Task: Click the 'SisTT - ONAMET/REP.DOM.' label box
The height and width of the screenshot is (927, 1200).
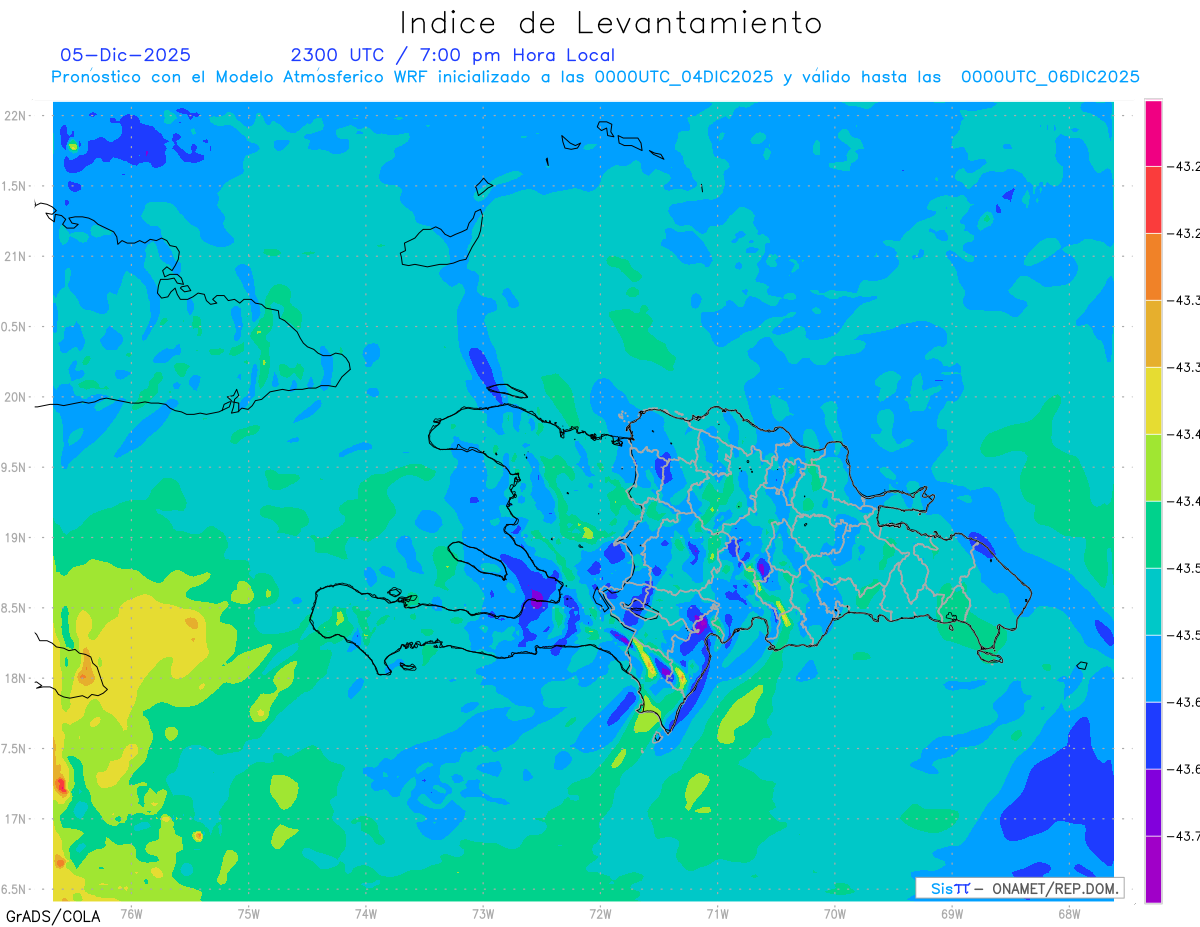Action: (x=1020, y=888)
